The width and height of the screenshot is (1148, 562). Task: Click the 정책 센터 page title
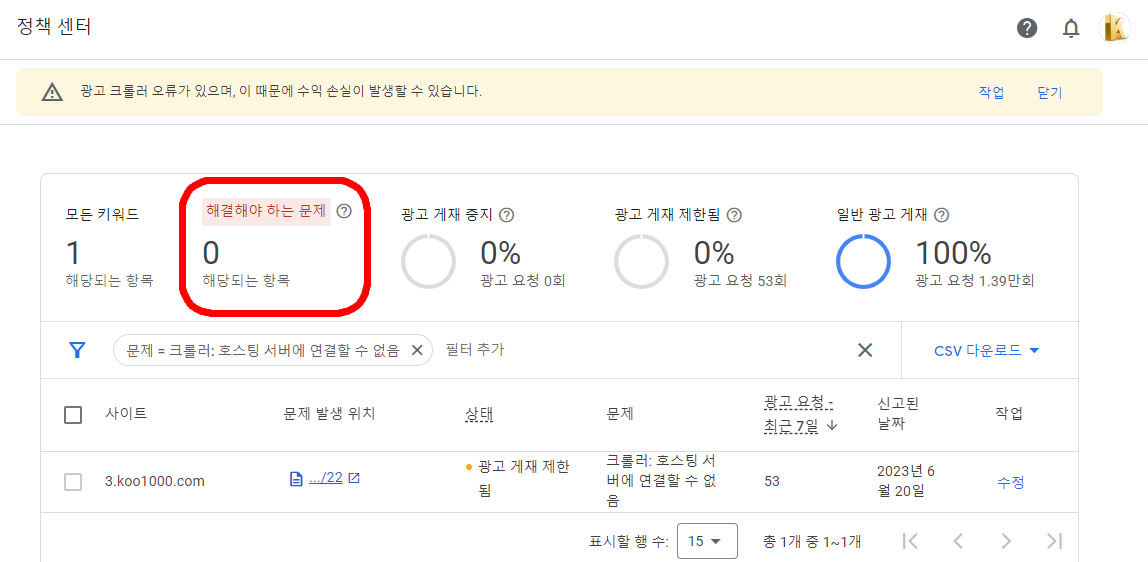tap(53, 28)
